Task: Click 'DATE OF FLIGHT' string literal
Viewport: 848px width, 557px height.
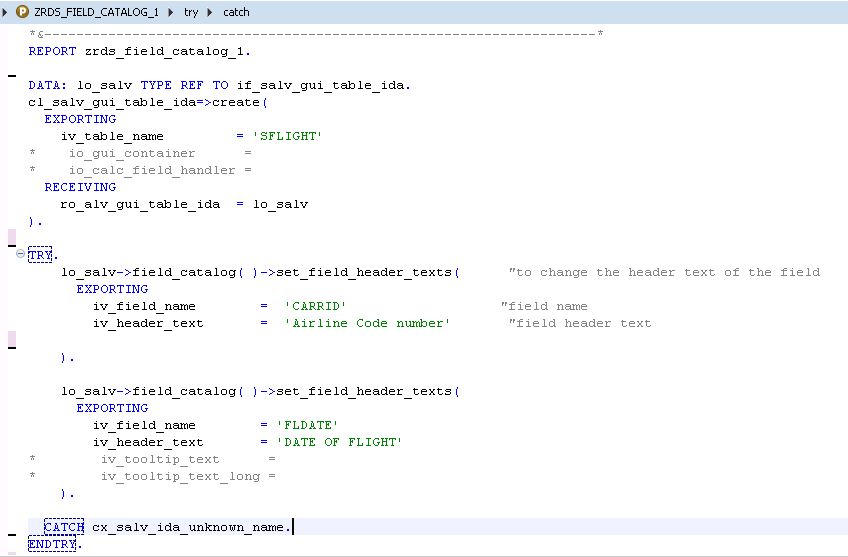Action: 339,442
